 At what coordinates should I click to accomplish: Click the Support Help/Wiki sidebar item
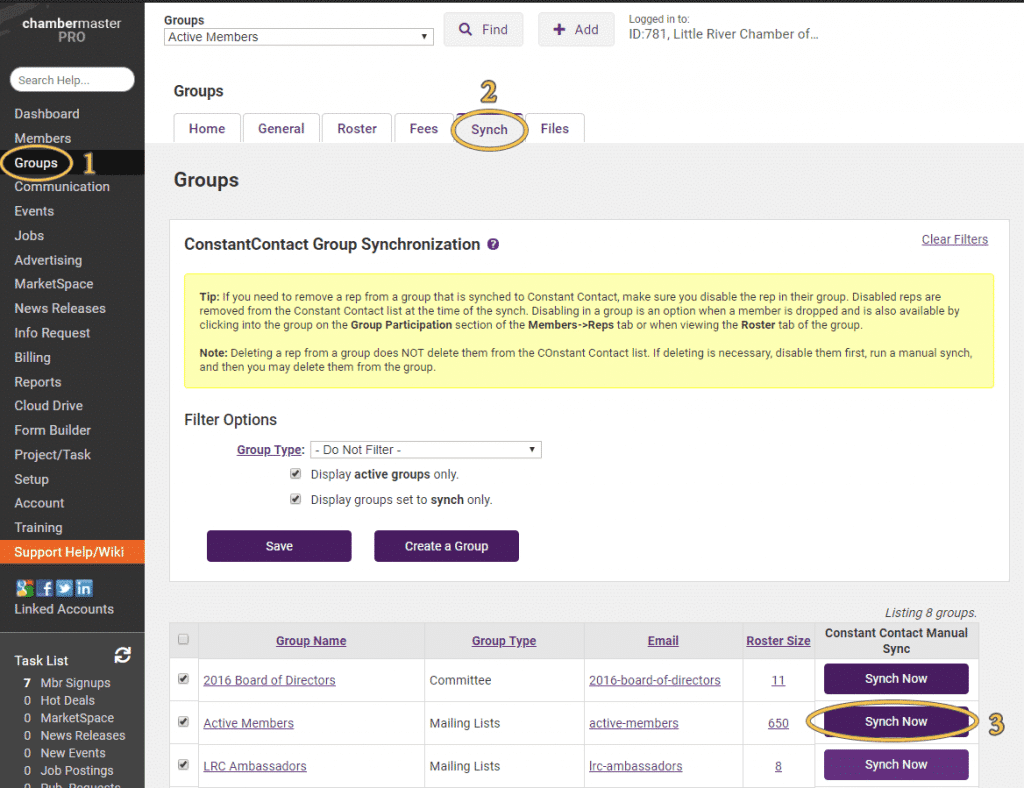(72, 552)
